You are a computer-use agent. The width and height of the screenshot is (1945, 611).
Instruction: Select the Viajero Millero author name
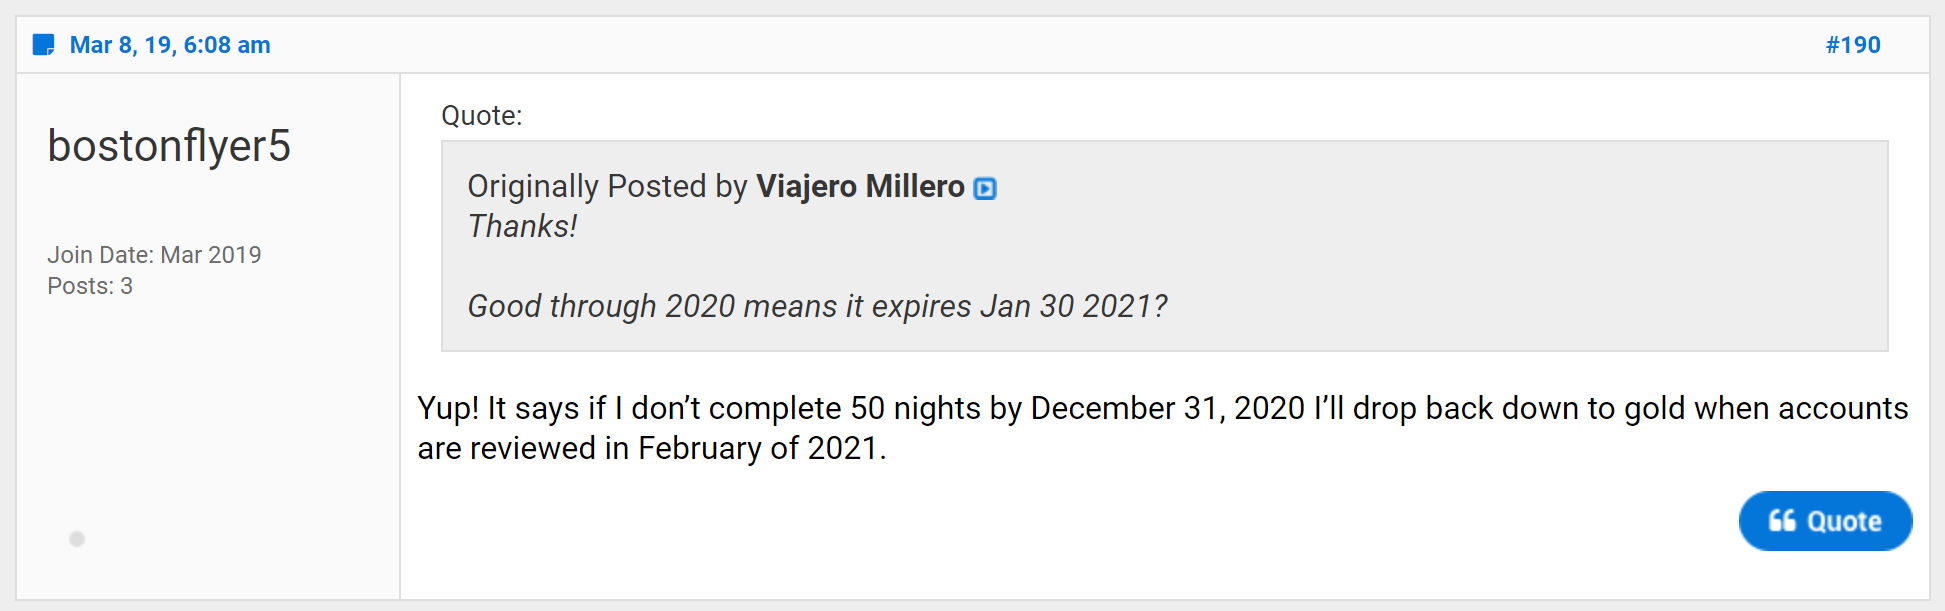tap(860, 186)
